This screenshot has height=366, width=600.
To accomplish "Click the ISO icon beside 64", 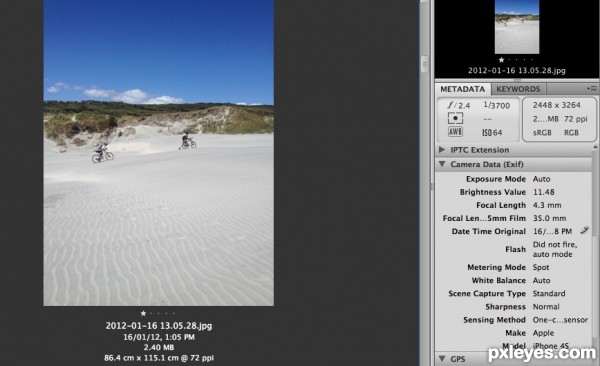I will tap(487, 132).
